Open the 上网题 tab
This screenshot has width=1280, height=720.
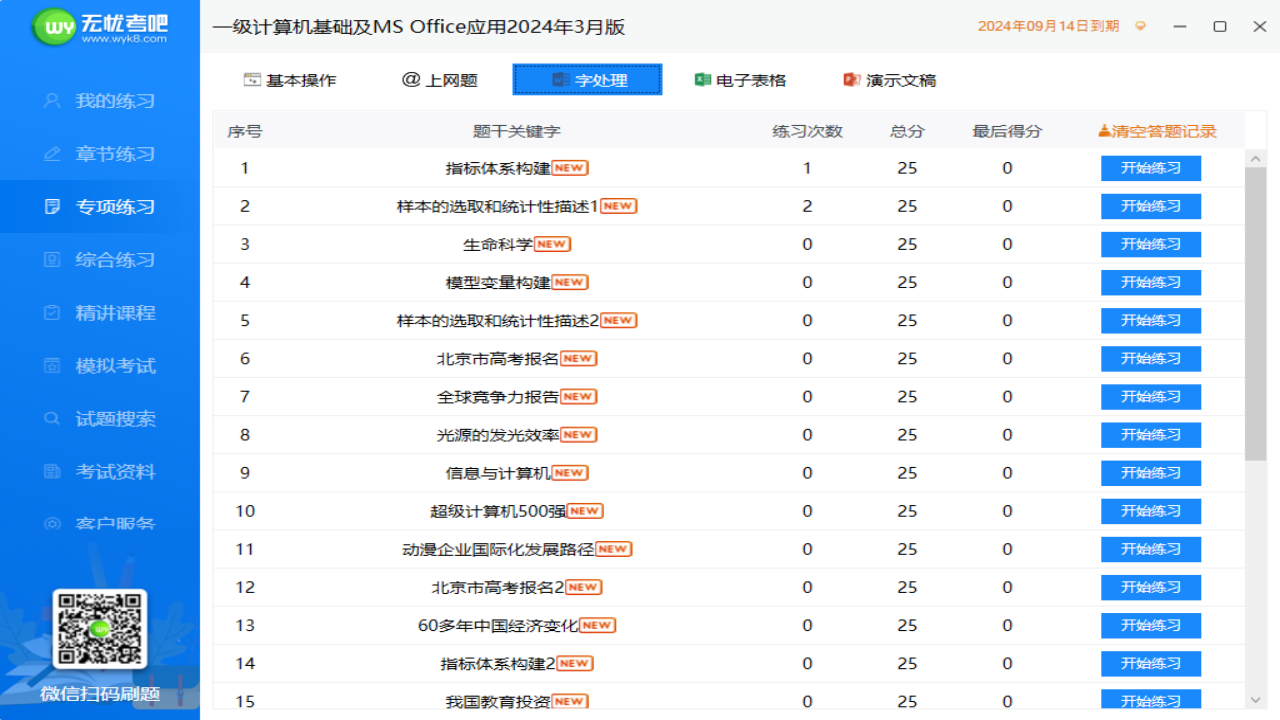click(x=440, y=78)
